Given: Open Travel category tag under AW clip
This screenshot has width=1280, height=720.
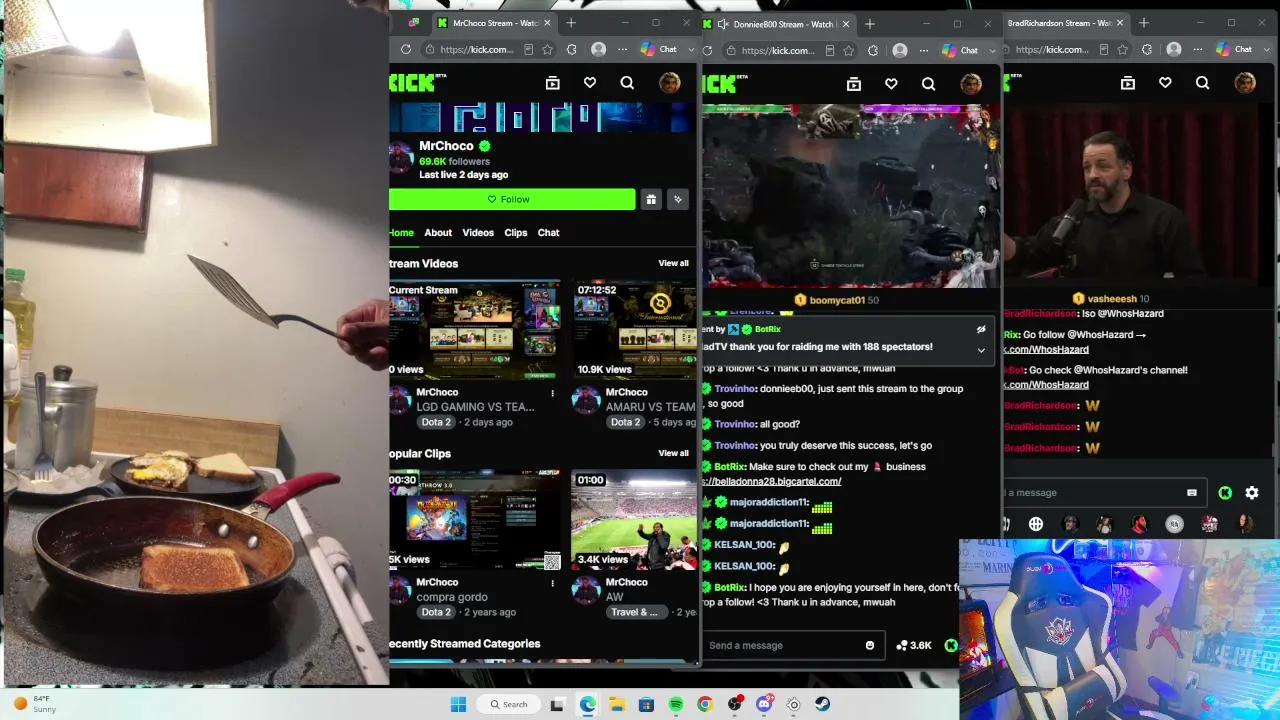Looking at the screenshot, I should (x=635, y=613).
